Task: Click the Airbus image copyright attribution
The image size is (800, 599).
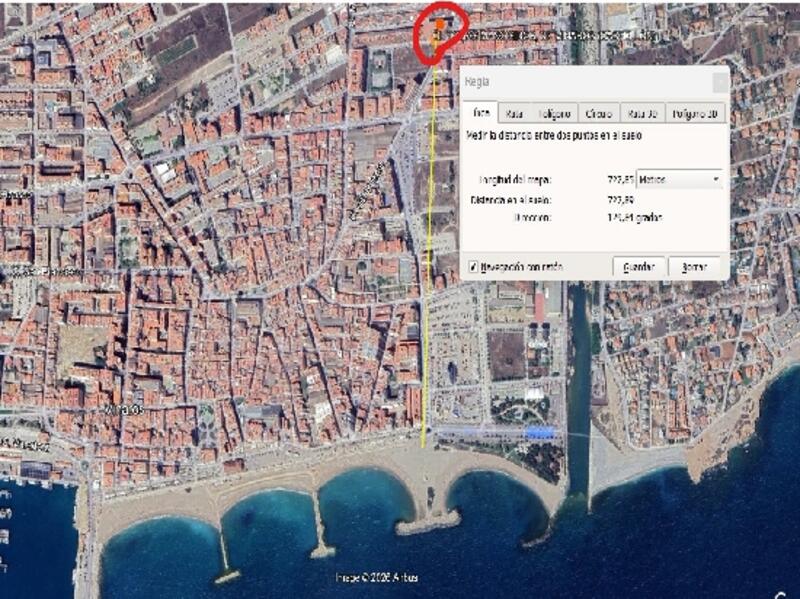Action: coord(380,574)
